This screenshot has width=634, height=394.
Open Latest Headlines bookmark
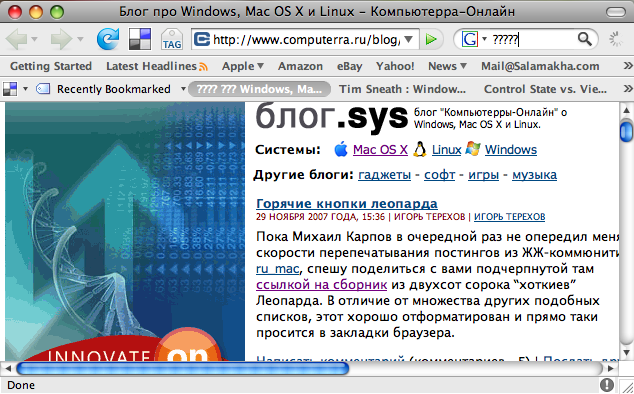click(156, 66)
